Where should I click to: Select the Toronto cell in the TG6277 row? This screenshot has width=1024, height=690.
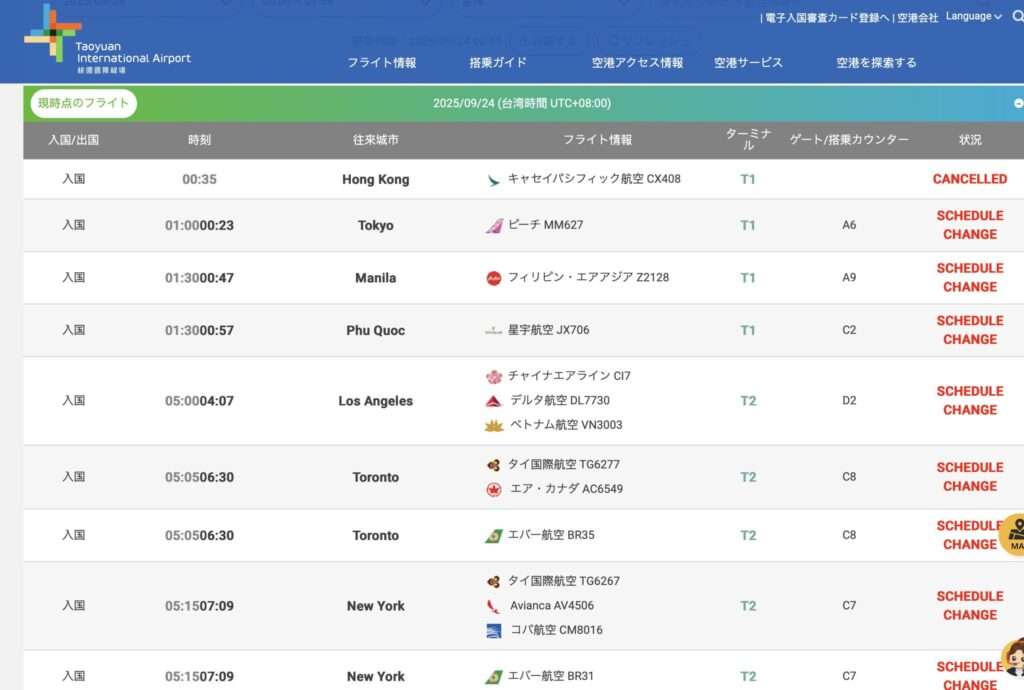tap(376, 477)
